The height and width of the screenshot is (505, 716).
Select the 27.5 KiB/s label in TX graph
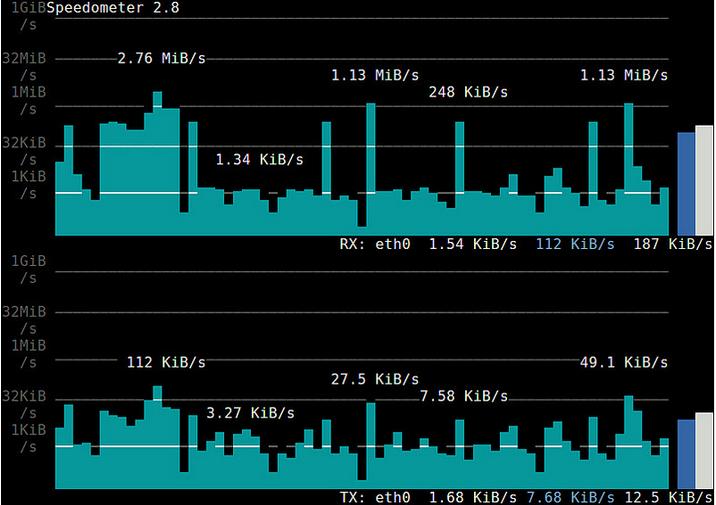click(375, 379)
